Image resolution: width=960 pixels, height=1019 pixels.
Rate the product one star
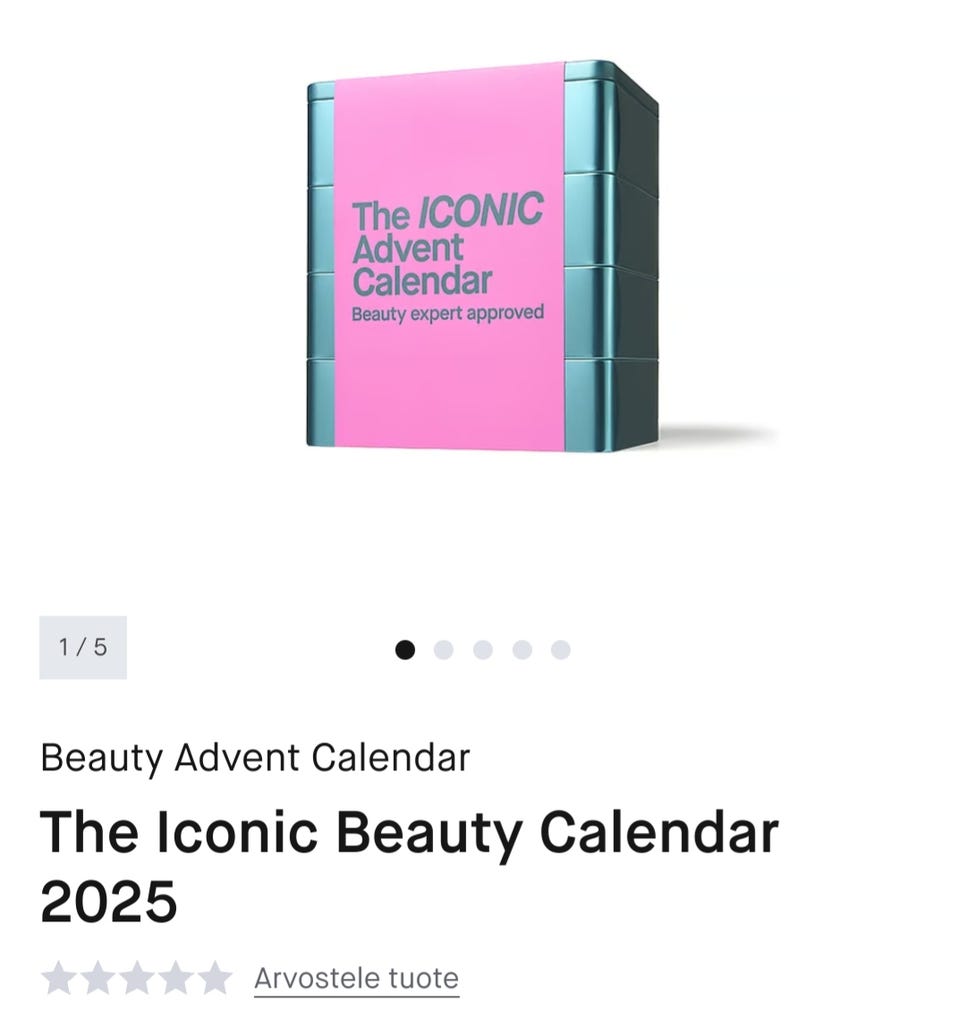59,979
